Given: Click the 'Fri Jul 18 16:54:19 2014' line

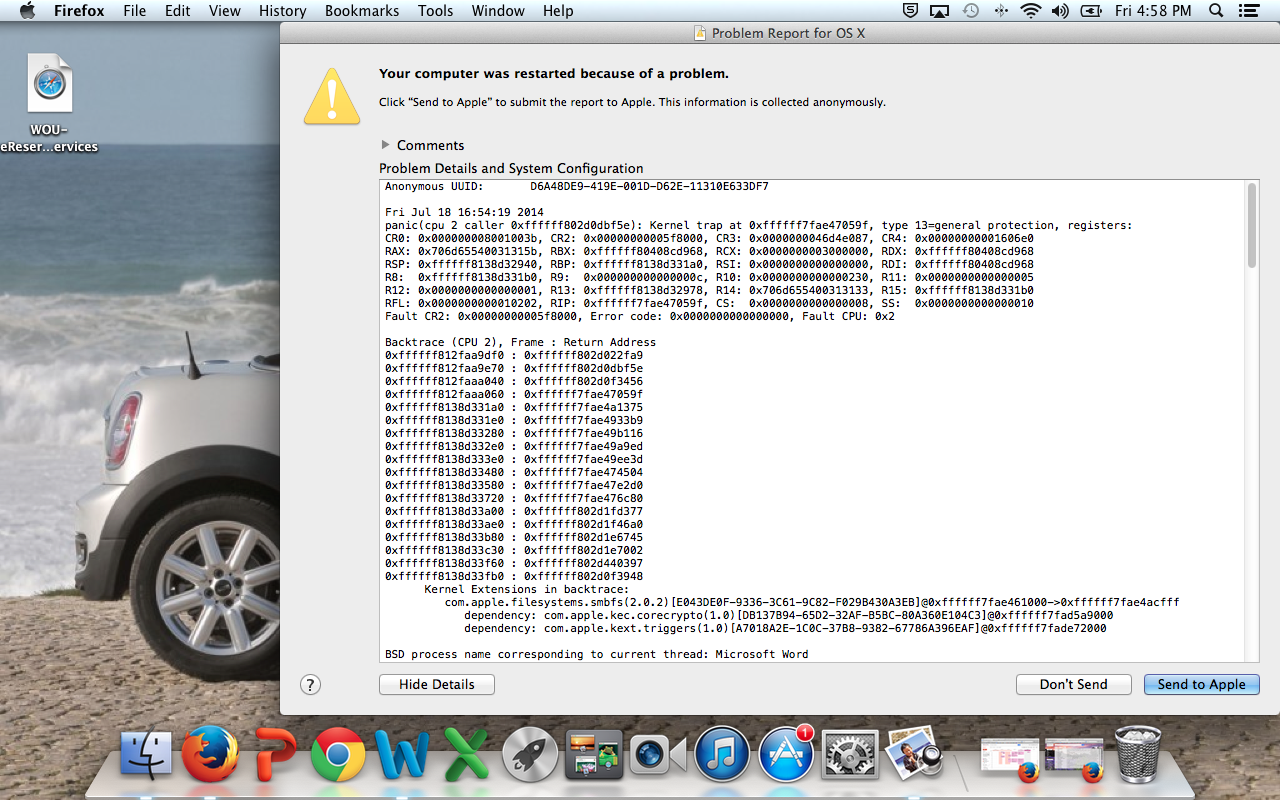Looking at the screenshot, I should point(466,213).
